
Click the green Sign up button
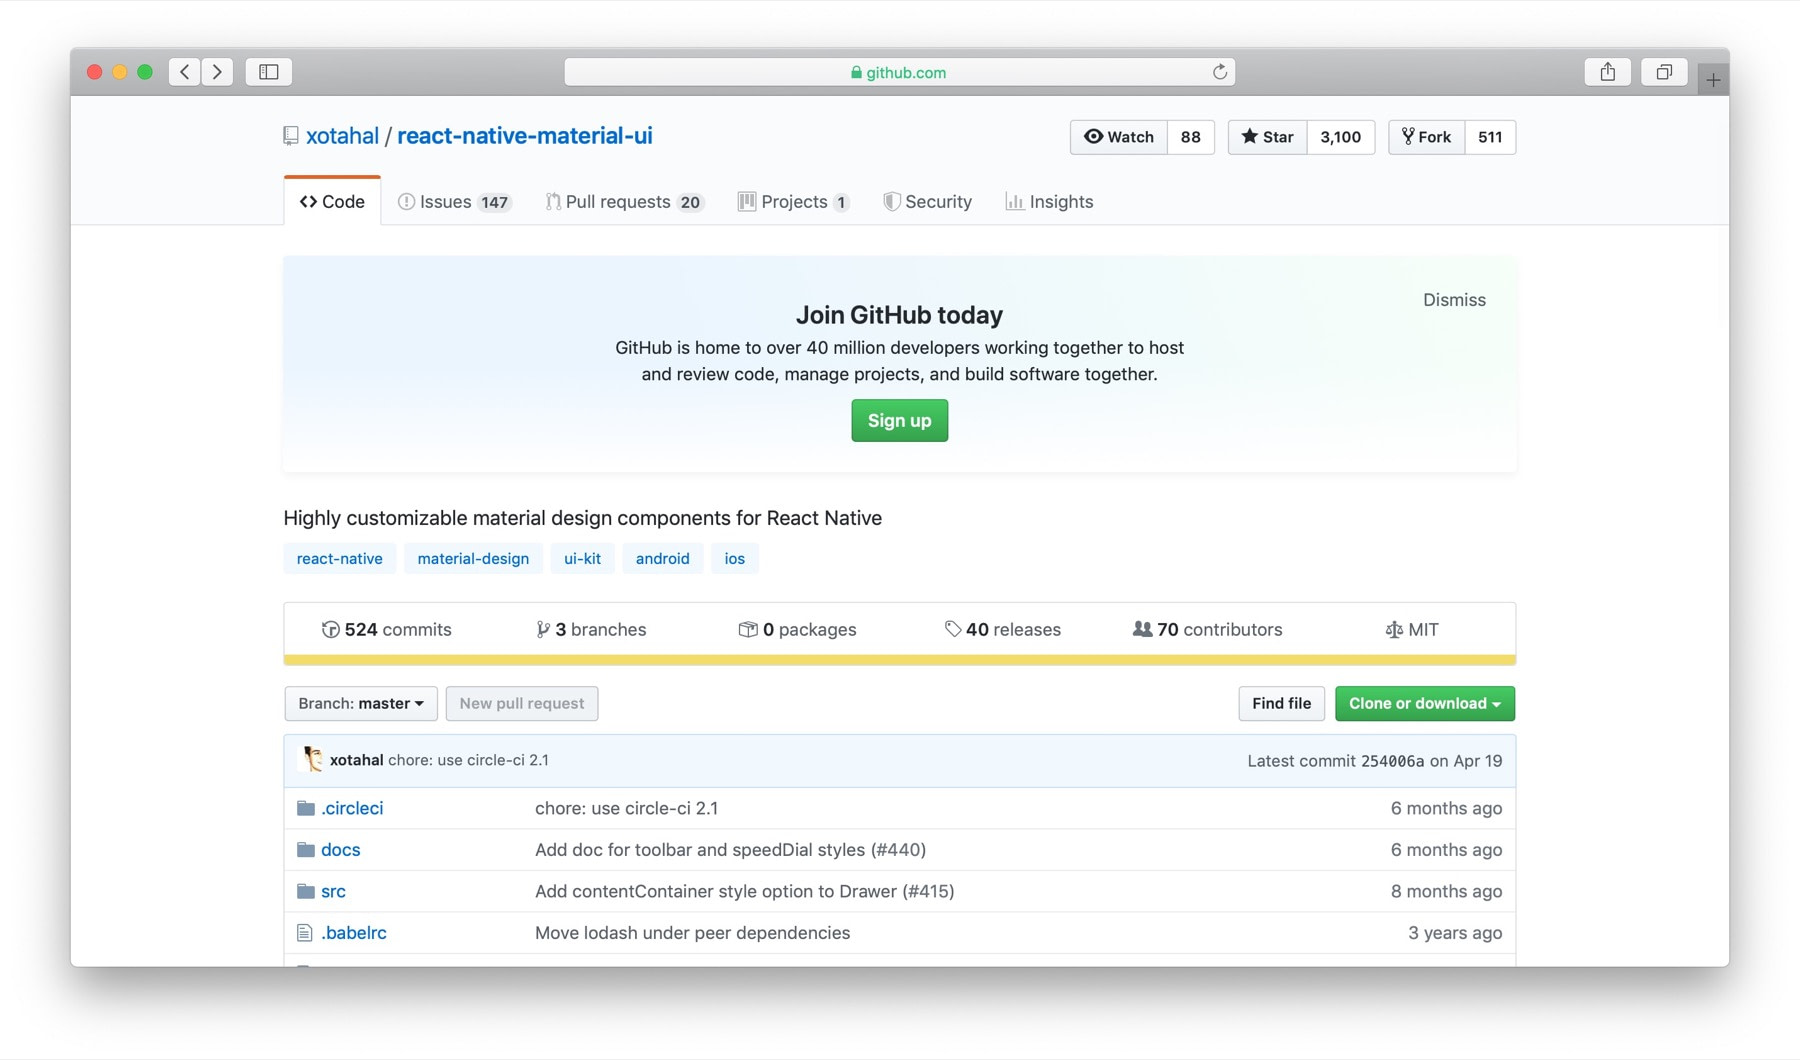pyautogui.click(x=900, y=420)
